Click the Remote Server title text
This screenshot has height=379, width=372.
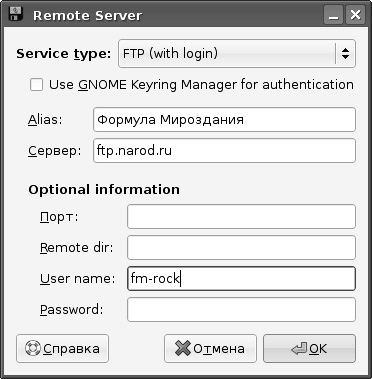(x=87, y=15)
